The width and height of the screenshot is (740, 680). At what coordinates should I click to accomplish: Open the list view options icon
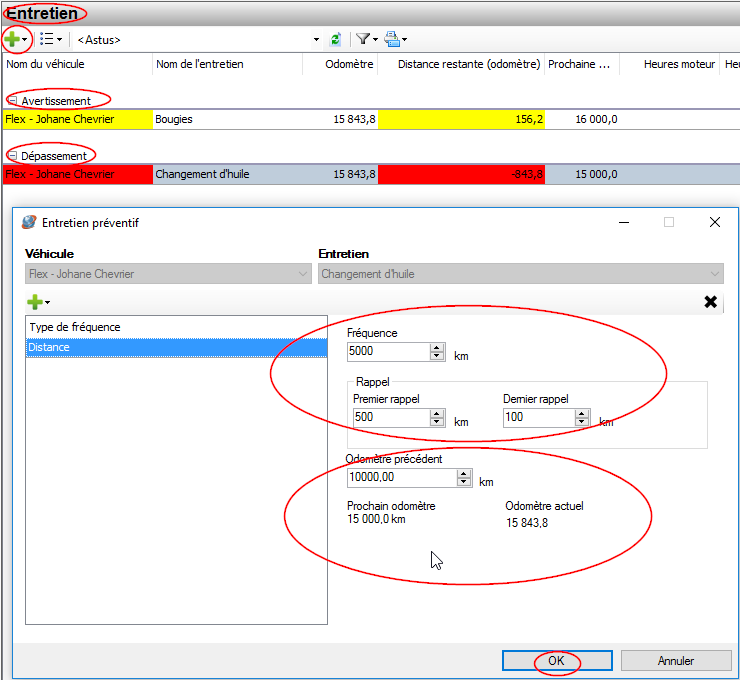[46, 39]
